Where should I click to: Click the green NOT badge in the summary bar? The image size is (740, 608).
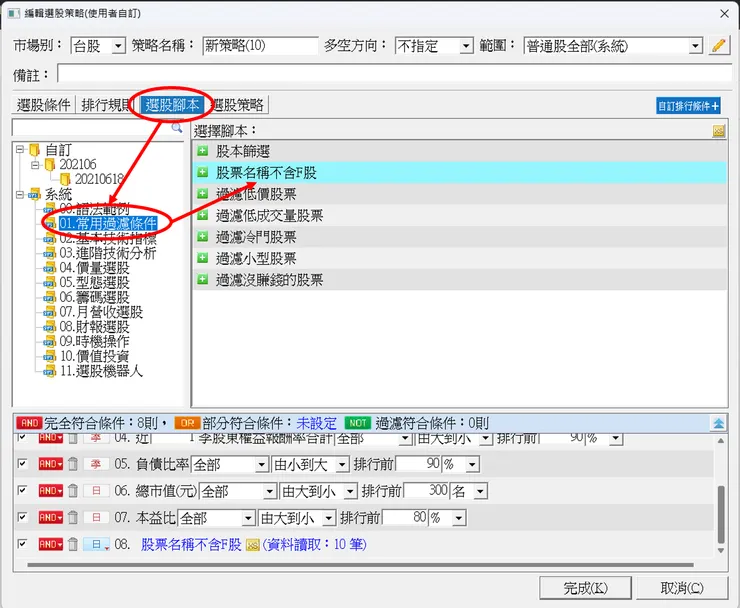pyautogui.click(x=358, y=423)
